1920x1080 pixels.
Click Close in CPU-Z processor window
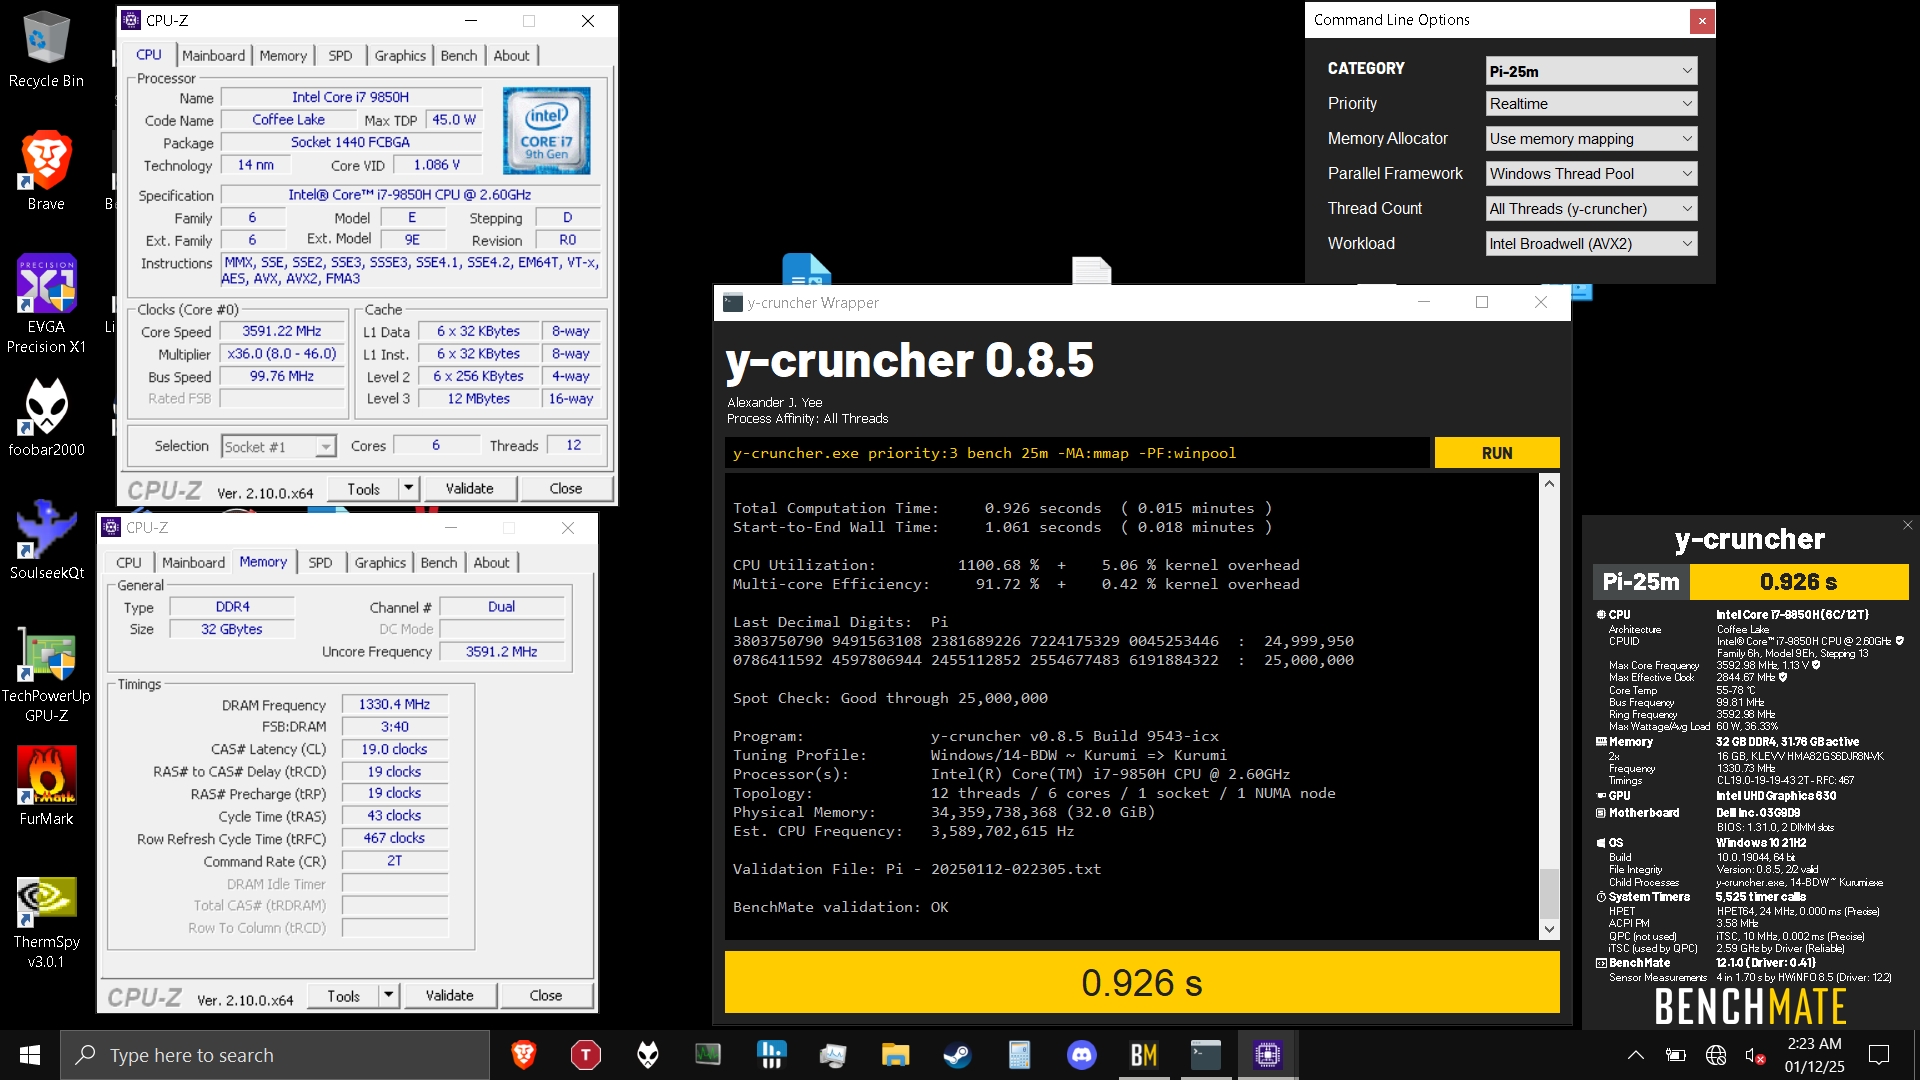[565, 488]
